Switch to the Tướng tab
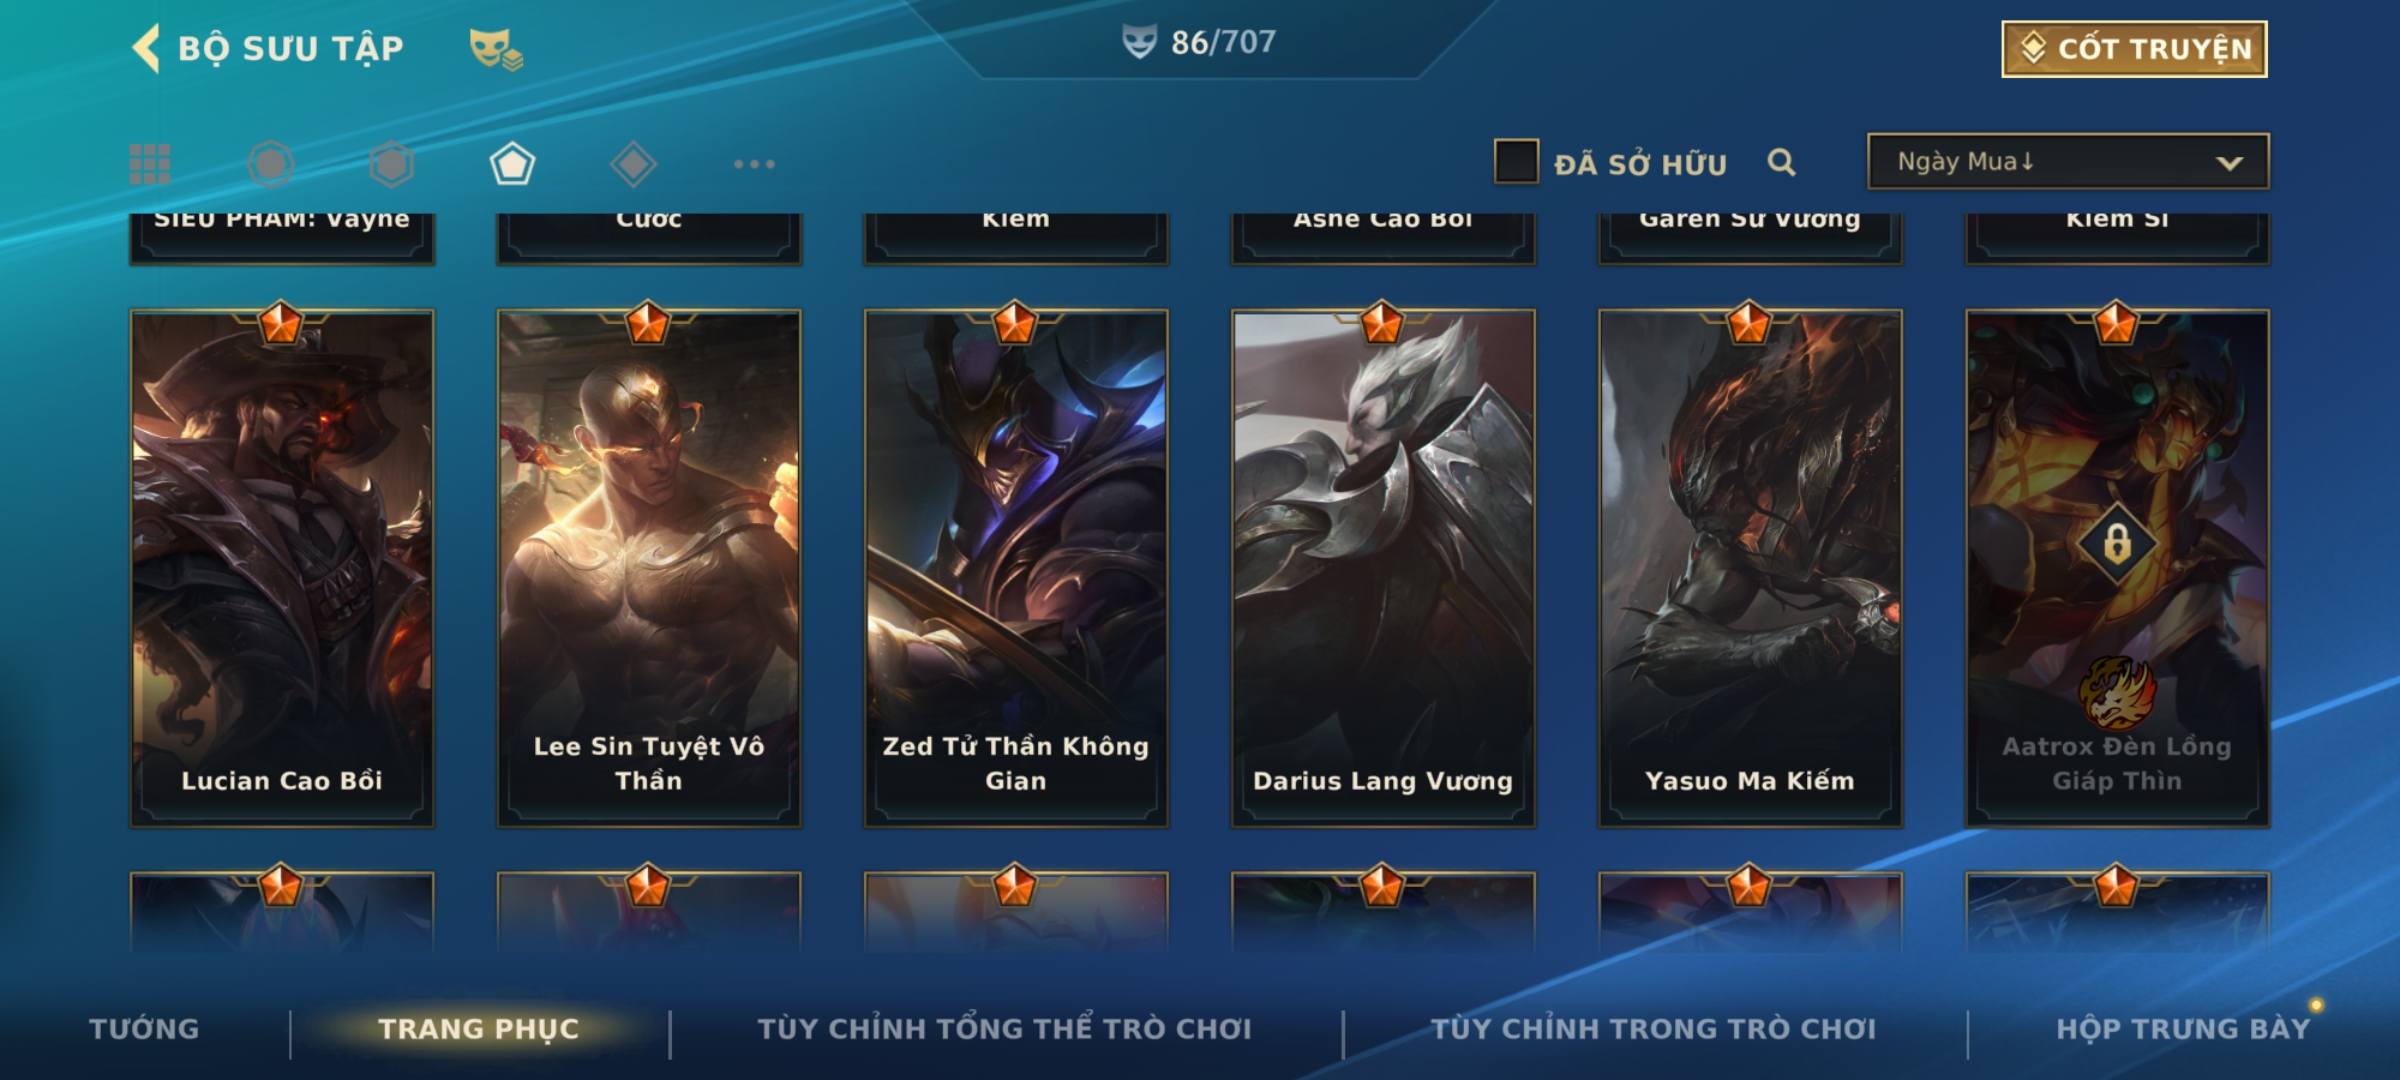The height and width of the screenshot is (1080, 2400). [x=144, y=1029]
